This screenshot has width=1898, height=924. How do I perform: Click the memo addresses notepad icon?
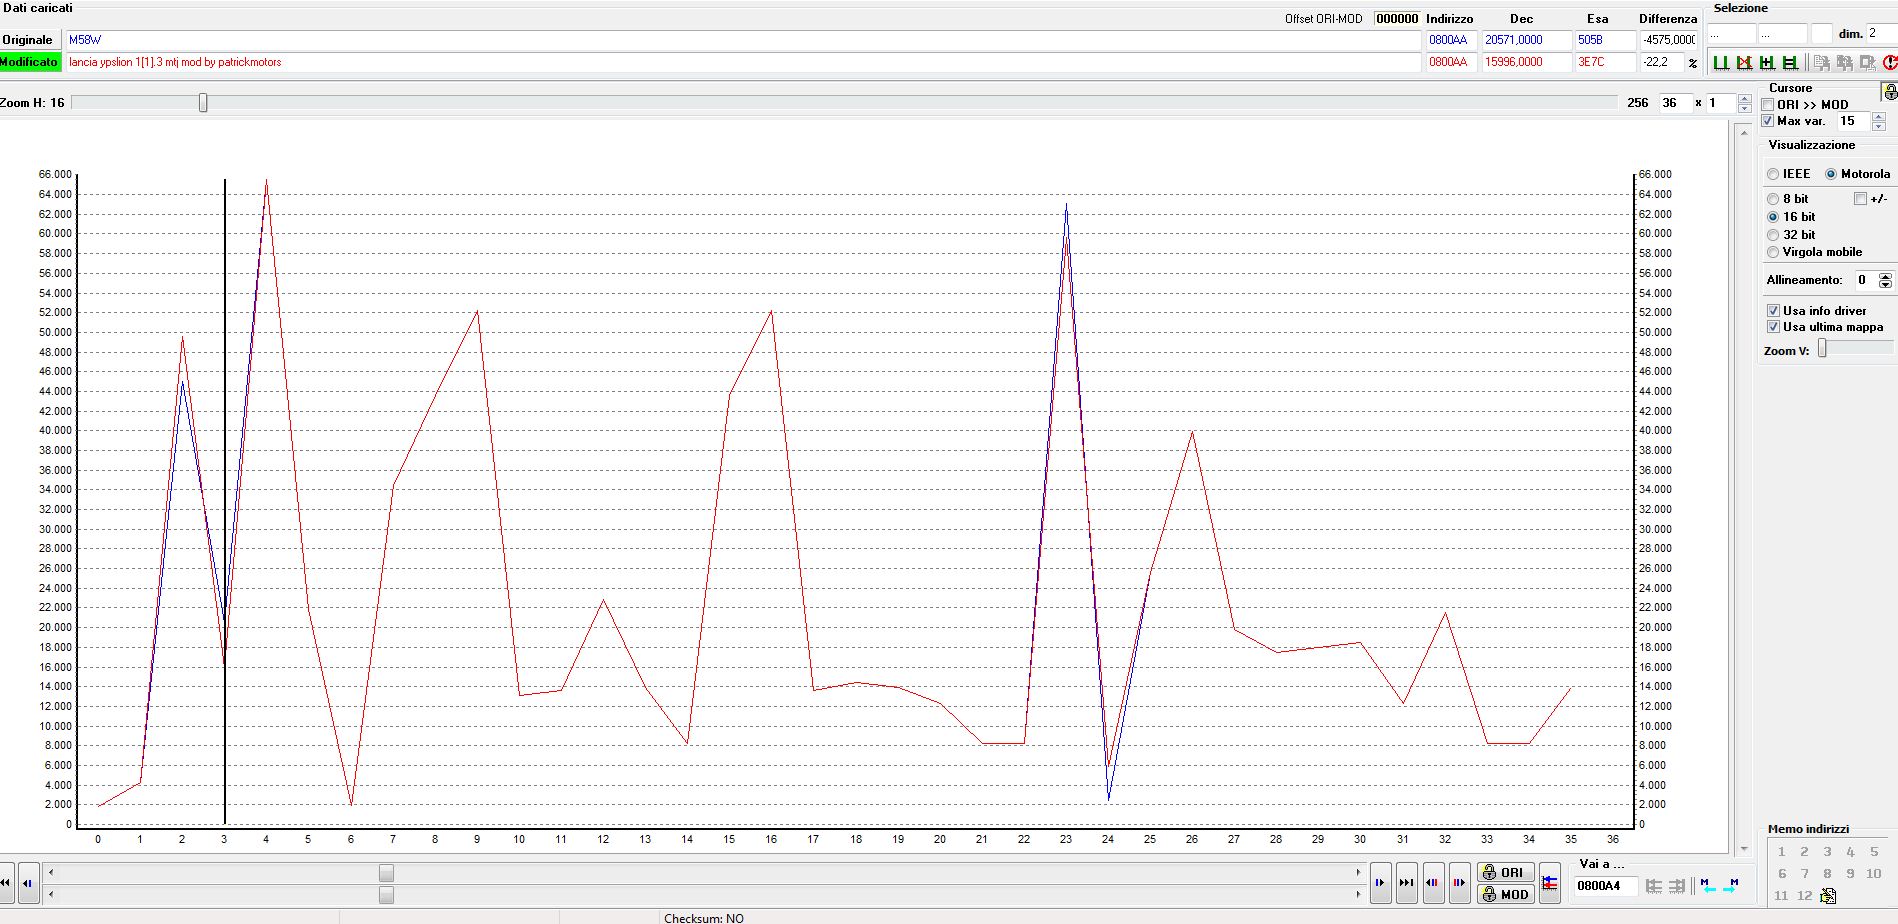1828,896
